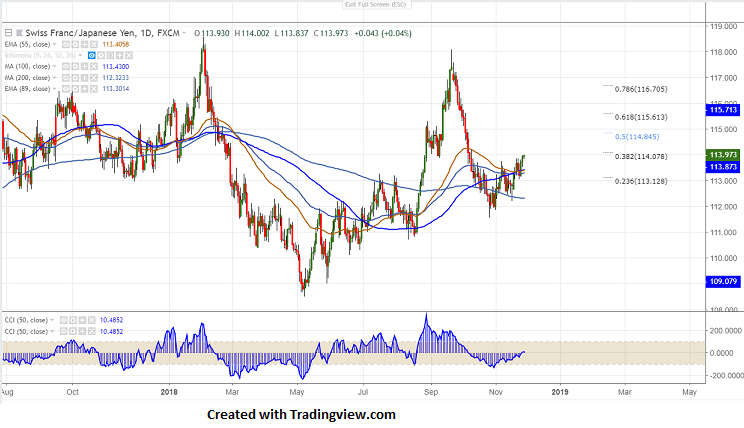
Task: Toggle visibility of the upper CCI (50, close)
Action: pos(64,320)
